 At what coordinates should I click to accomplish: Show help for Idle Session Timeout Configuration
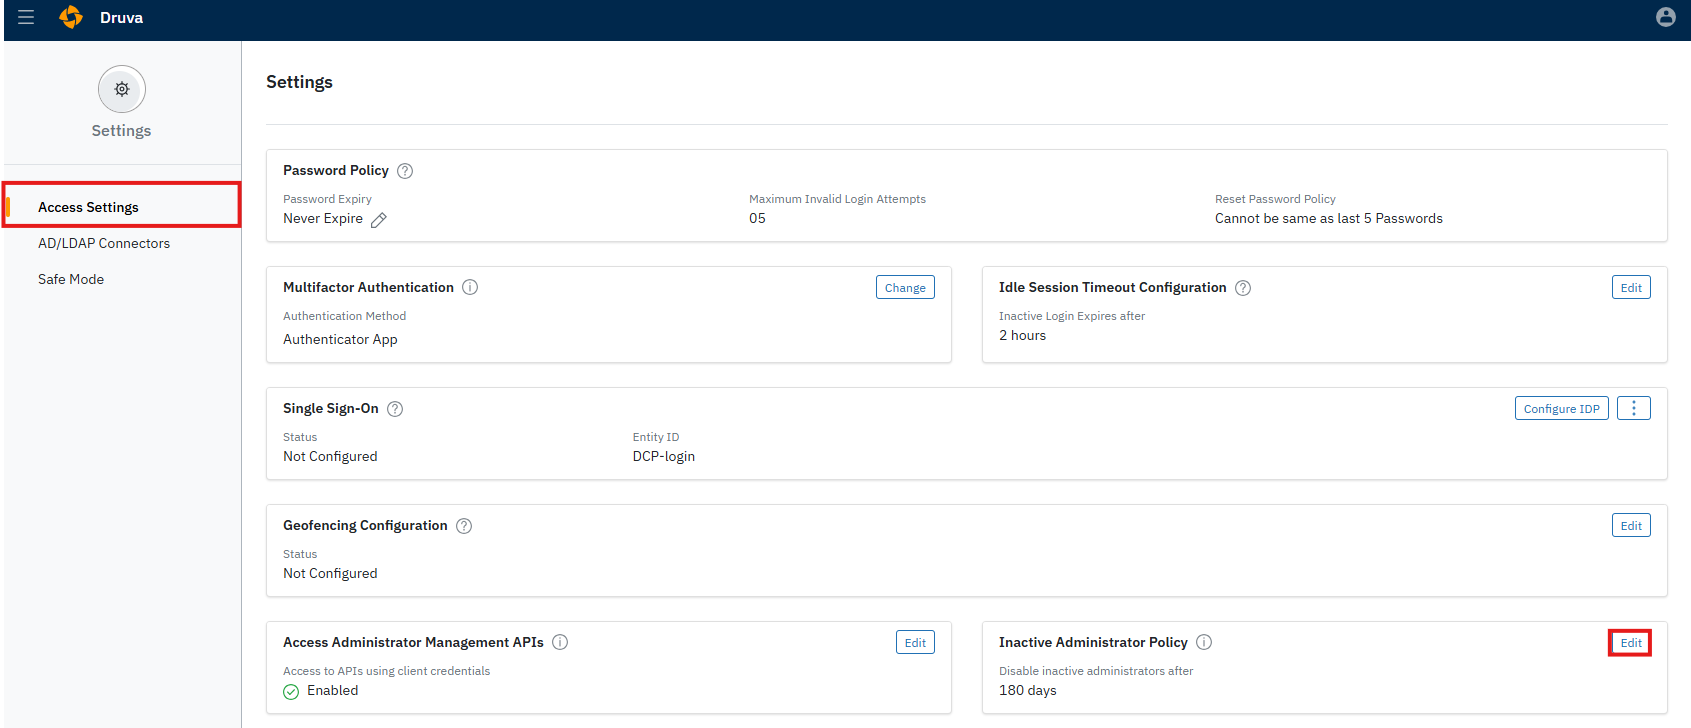tap(1243, 288)
